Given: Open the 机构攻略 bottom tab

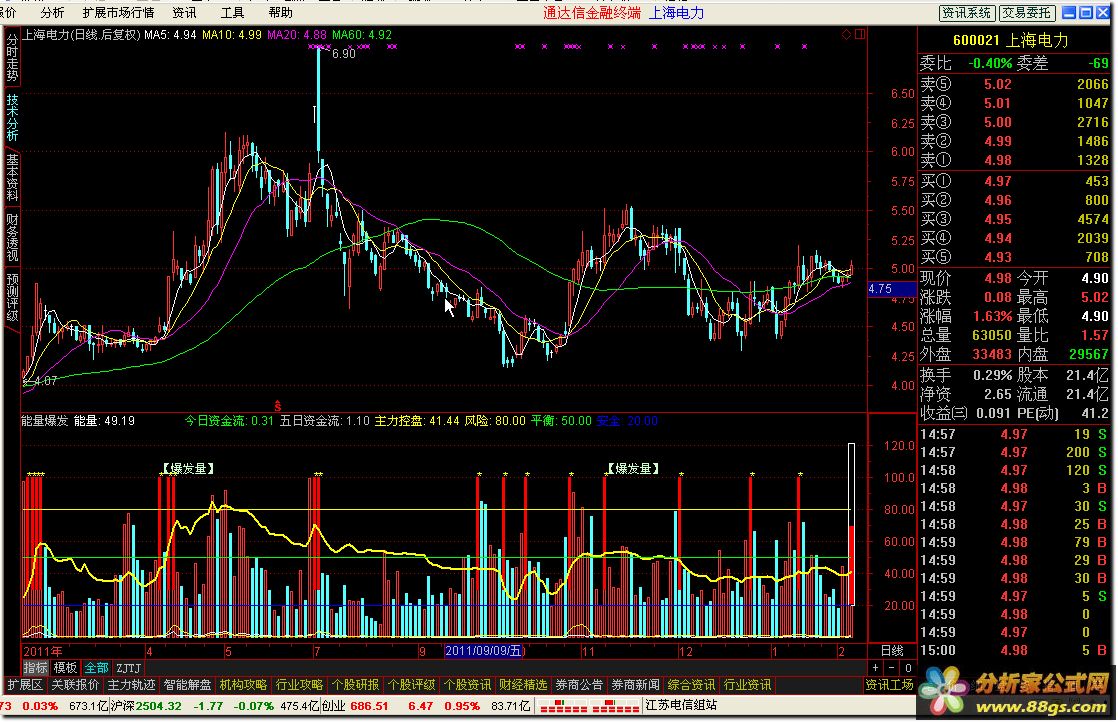Looking at the screenshot, I should (243, 685).
